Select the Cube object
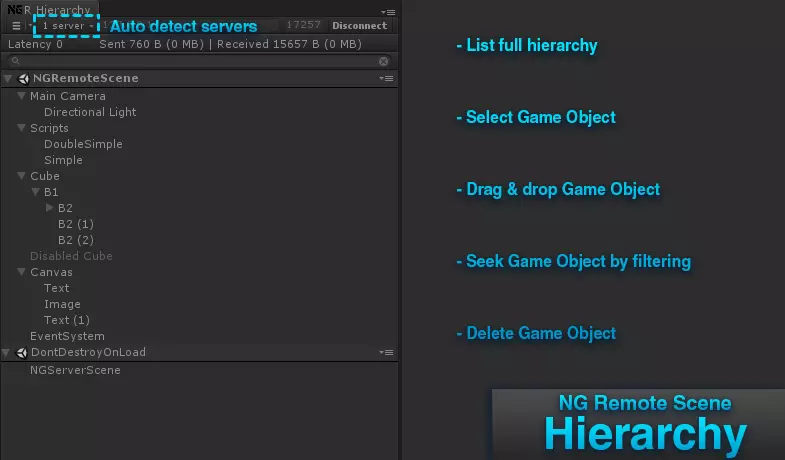Viewport: 785px width, 460px height. tap(45, 176)
